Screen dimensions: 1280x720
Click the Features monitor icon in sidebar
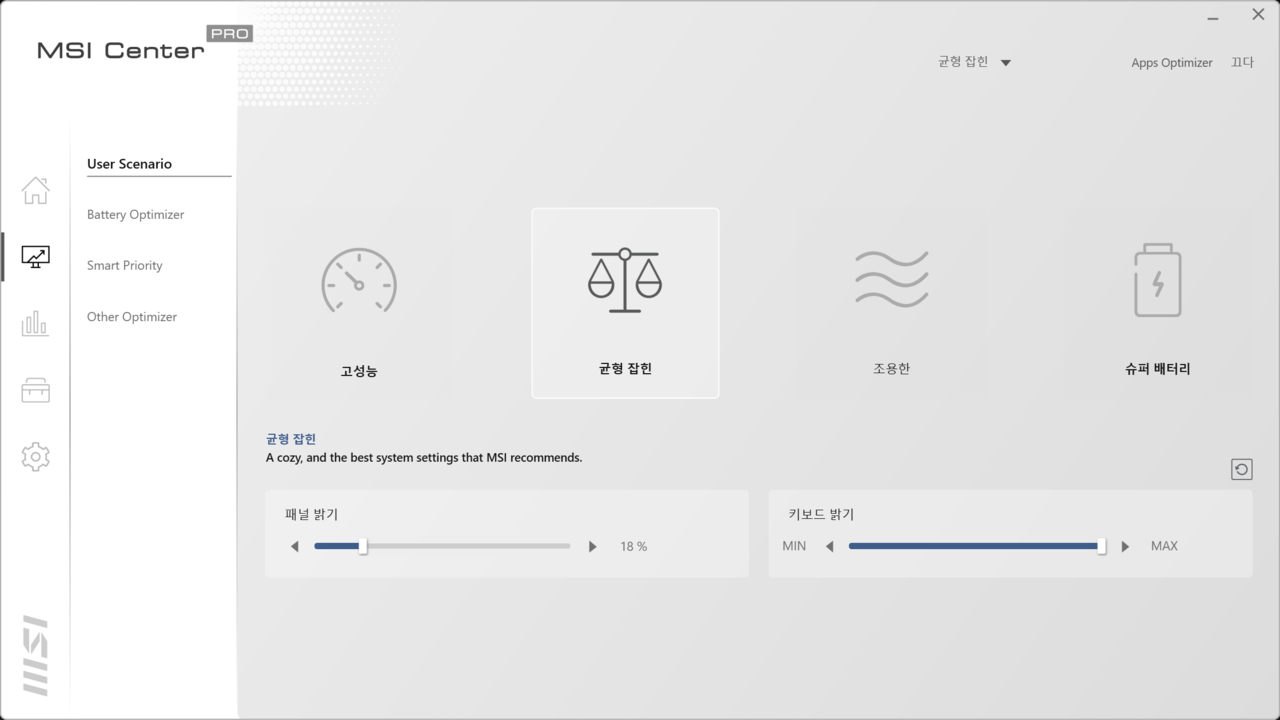35,257
